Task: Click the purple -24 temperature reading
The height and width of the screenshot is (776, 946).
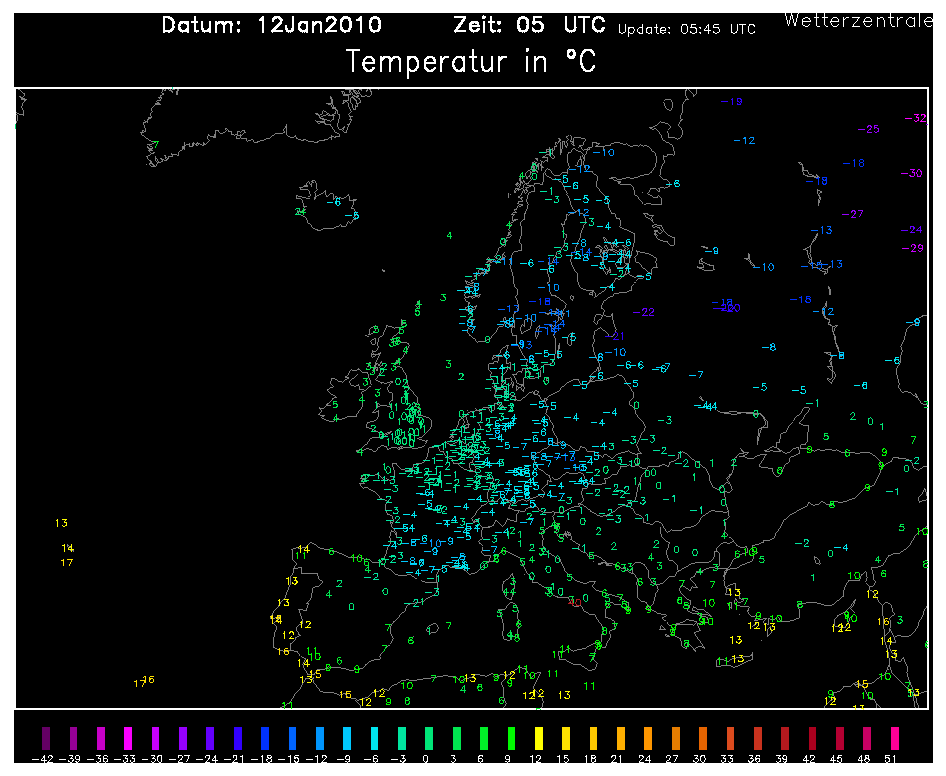Action: pyautogui.click(x=910, y=231)
